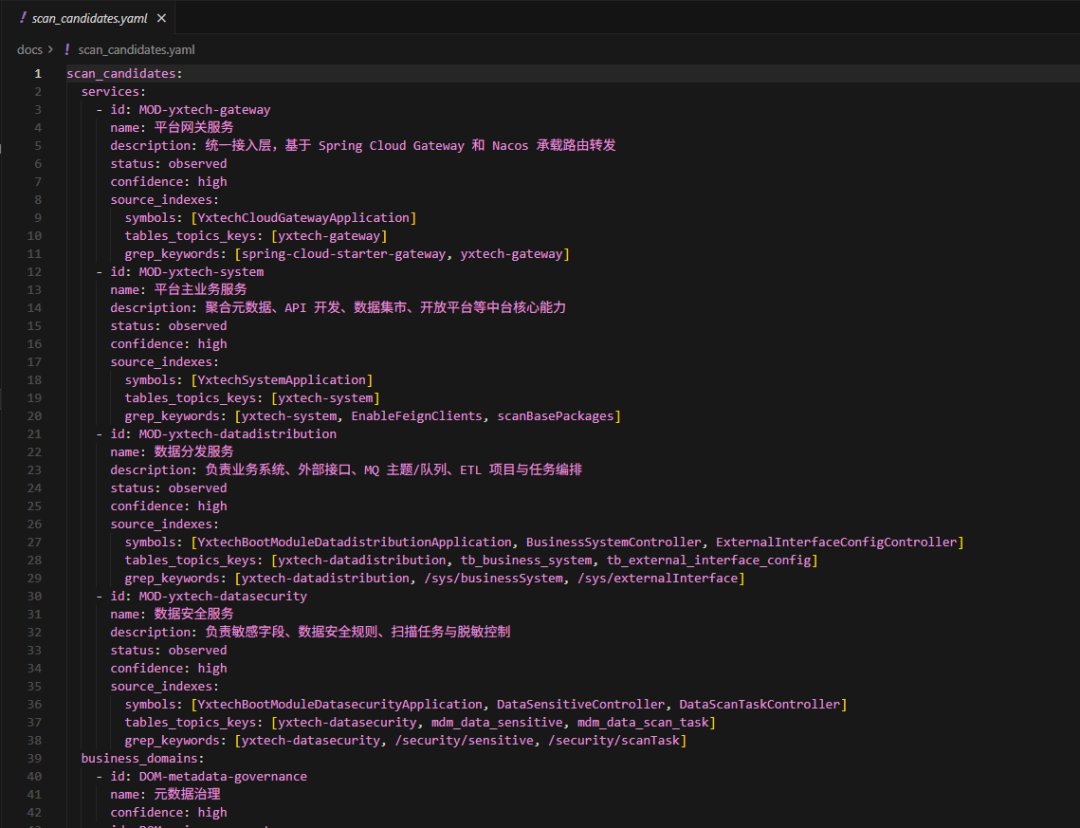1080x828 pixels.
Task: Click line number 21 in the gutter
Action: pos(34,434)
